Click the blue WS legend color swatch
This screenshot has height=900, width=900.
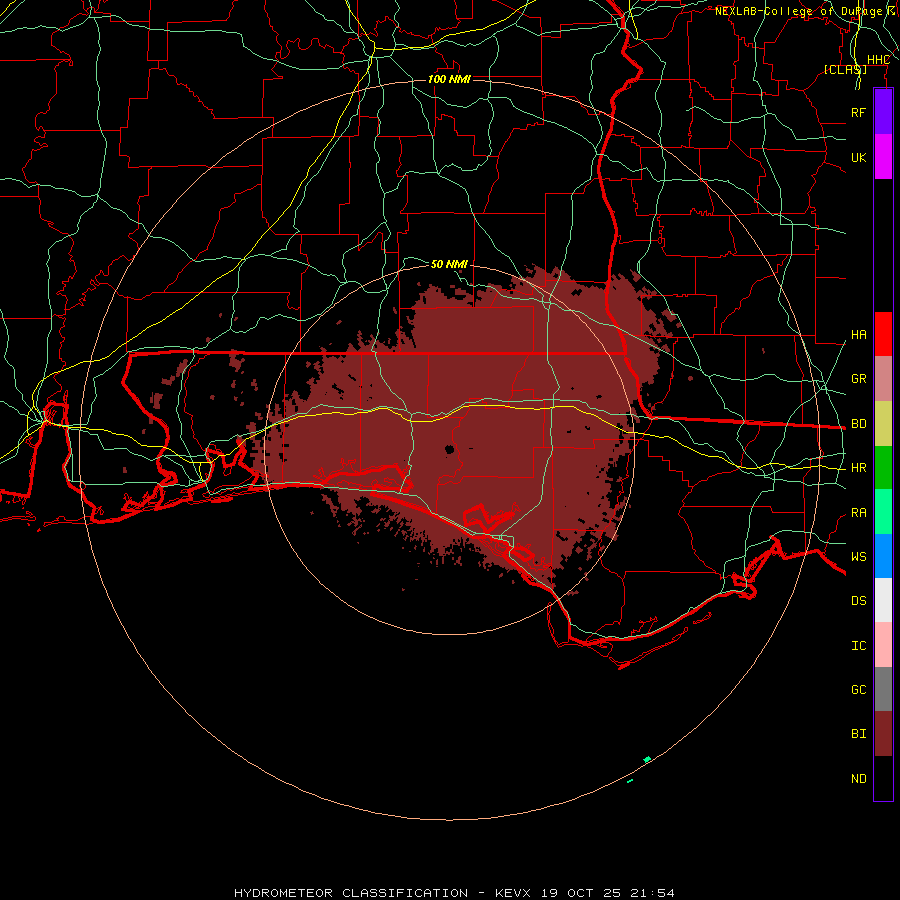click(883, 556)
